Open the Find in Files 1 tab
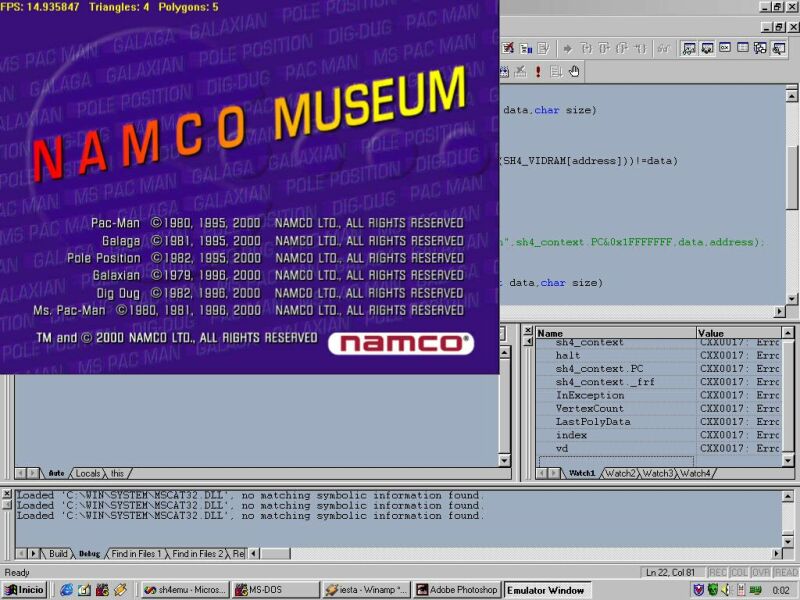The width and height of the screenshot is (800, 600). 136,554
